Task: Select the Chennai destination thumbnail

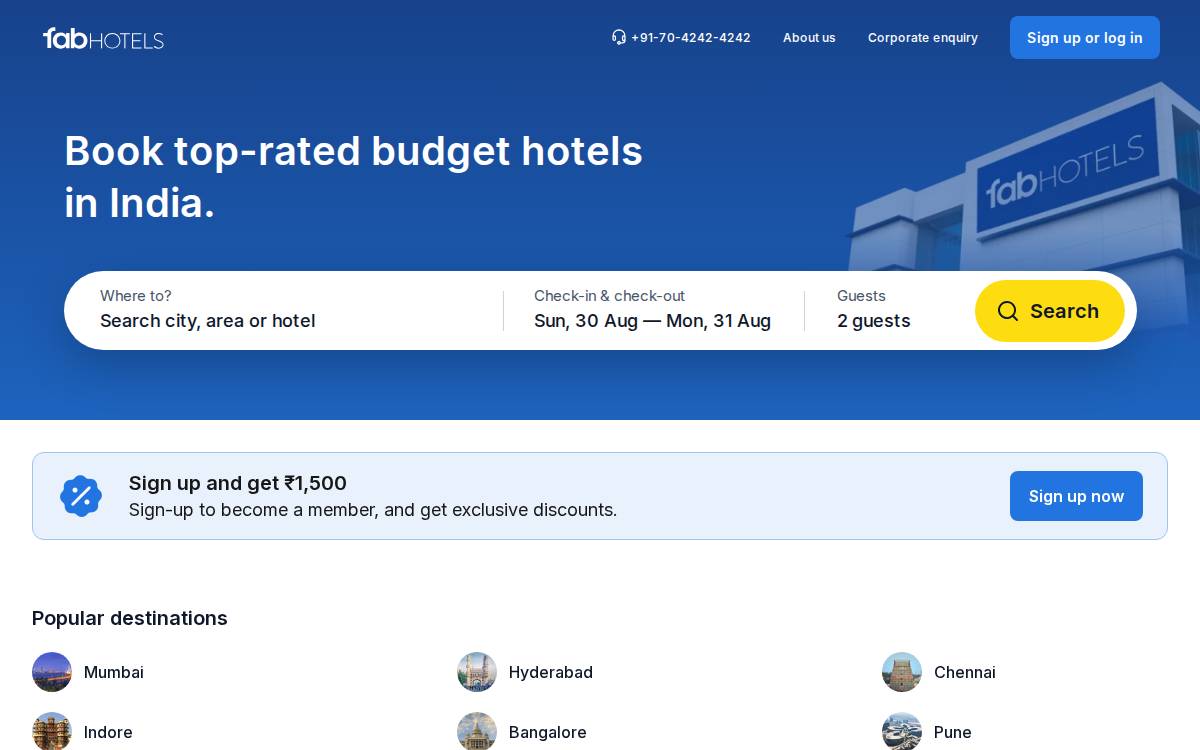Action: pyautogui.click(x=902, y=672)
